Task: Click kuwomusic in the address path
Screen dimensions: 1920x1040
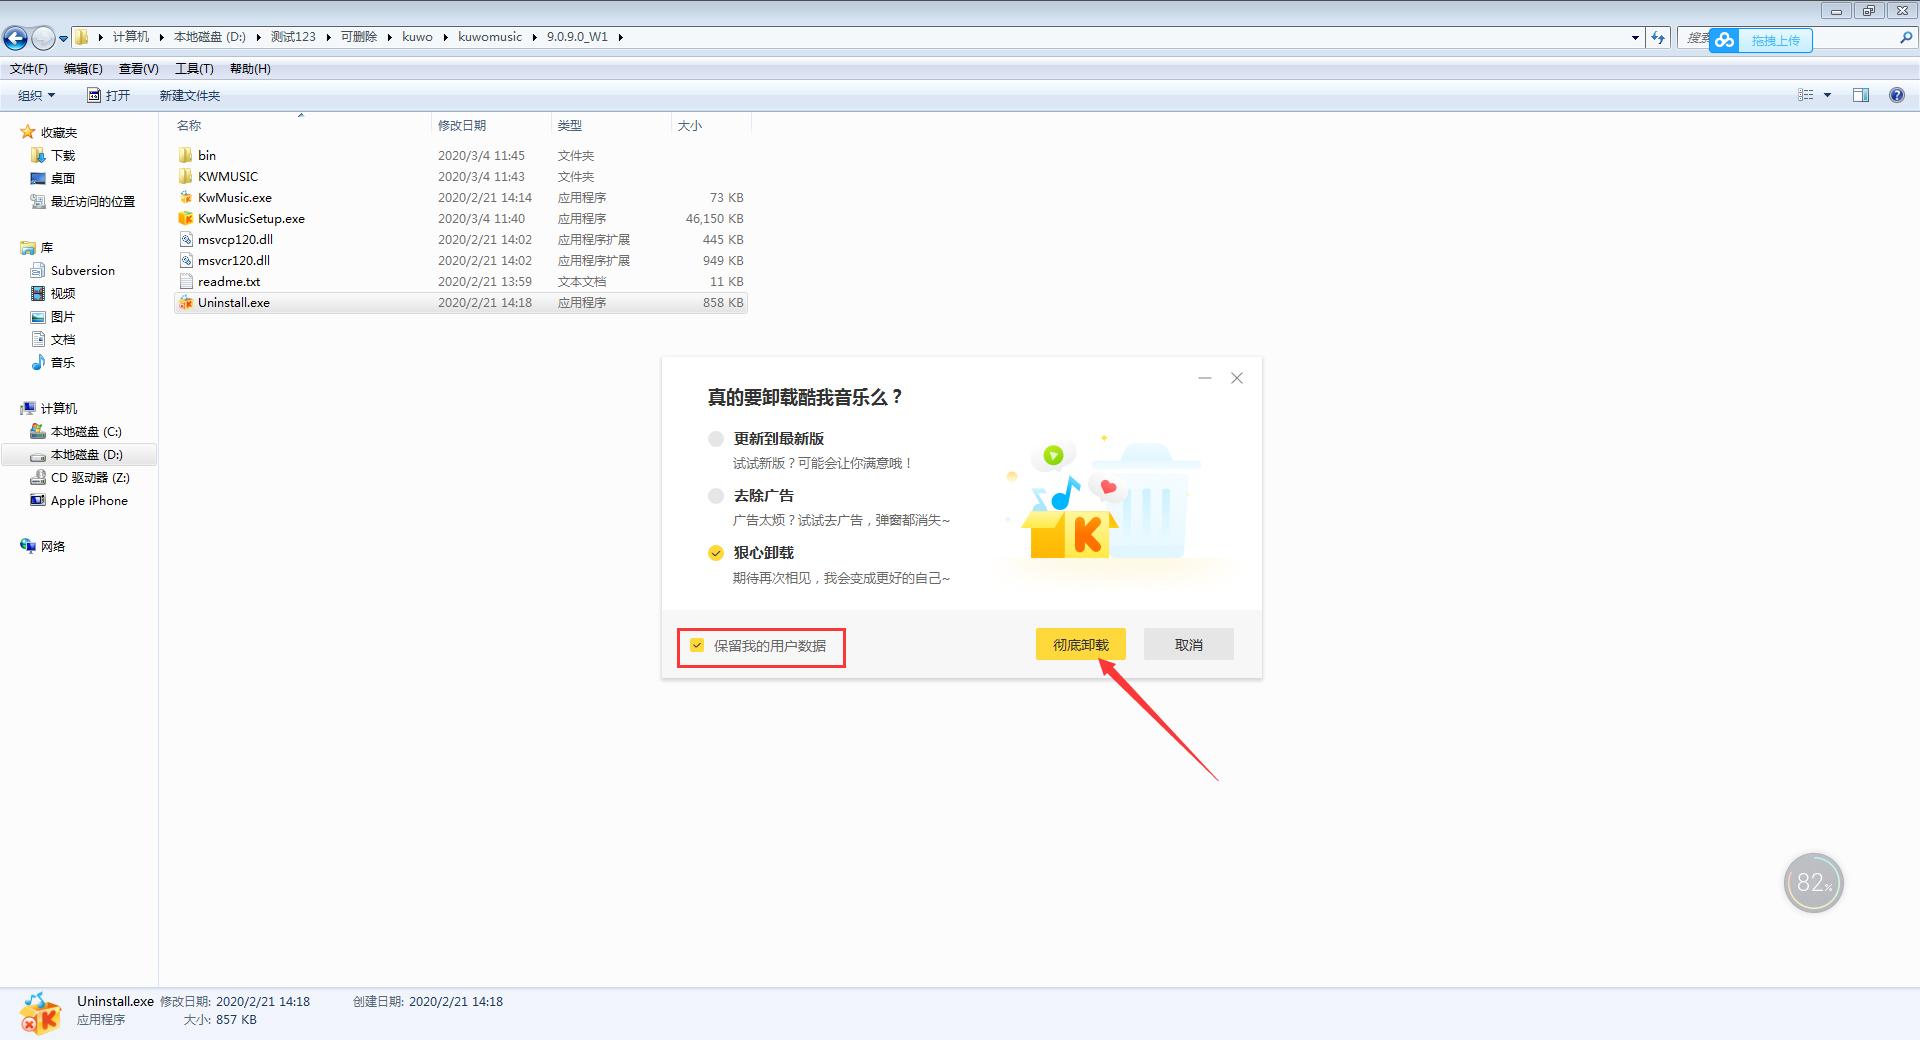Action: click(x=490, y=37)
